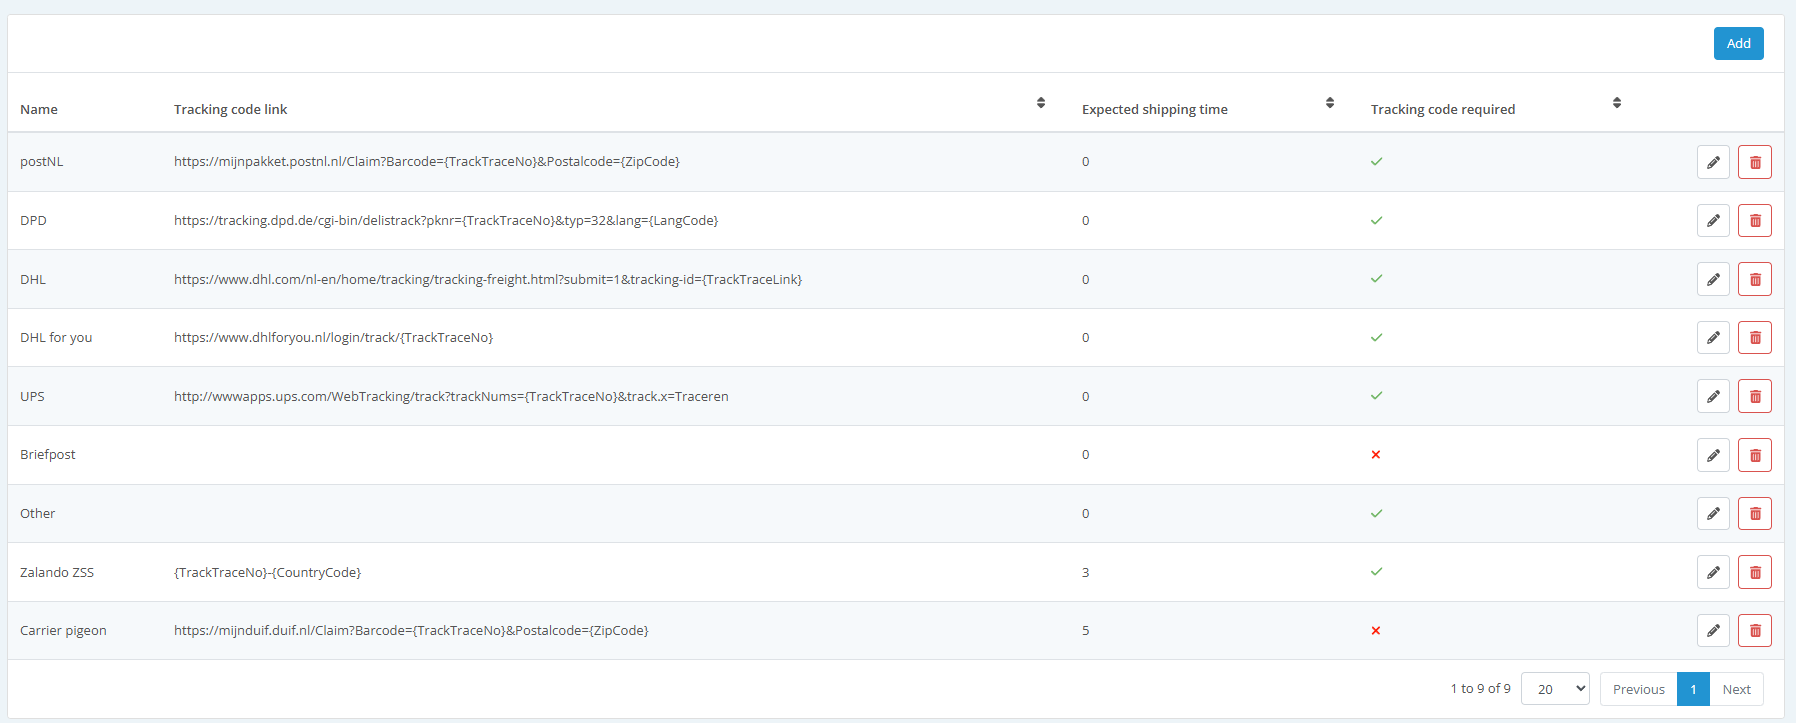Go to the Previous page
This screenshot has height=723, width=1796.
coord(1638,689)
